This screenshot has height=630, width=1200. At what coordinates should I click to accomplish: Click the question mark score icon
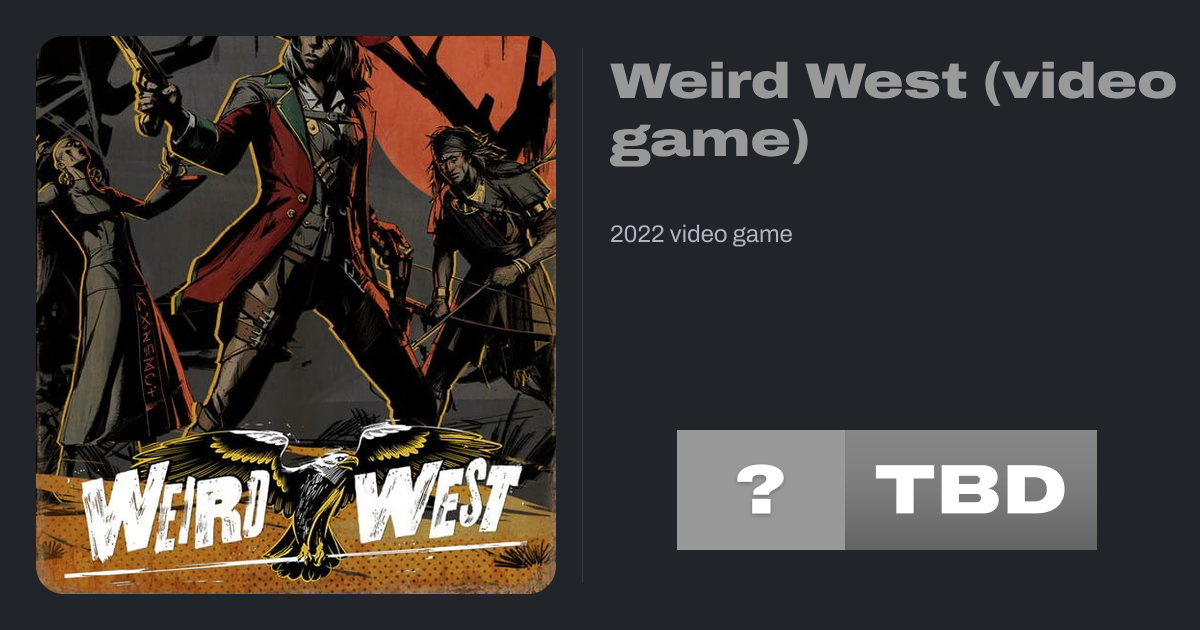pyautogui.click(x=761, y=490)
